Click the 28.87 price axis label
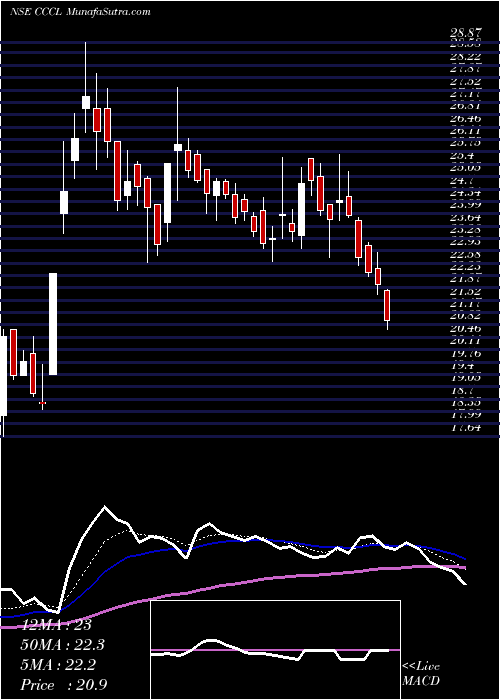The image size is (500, 700). pyautogui.click(x=467, y=33)
